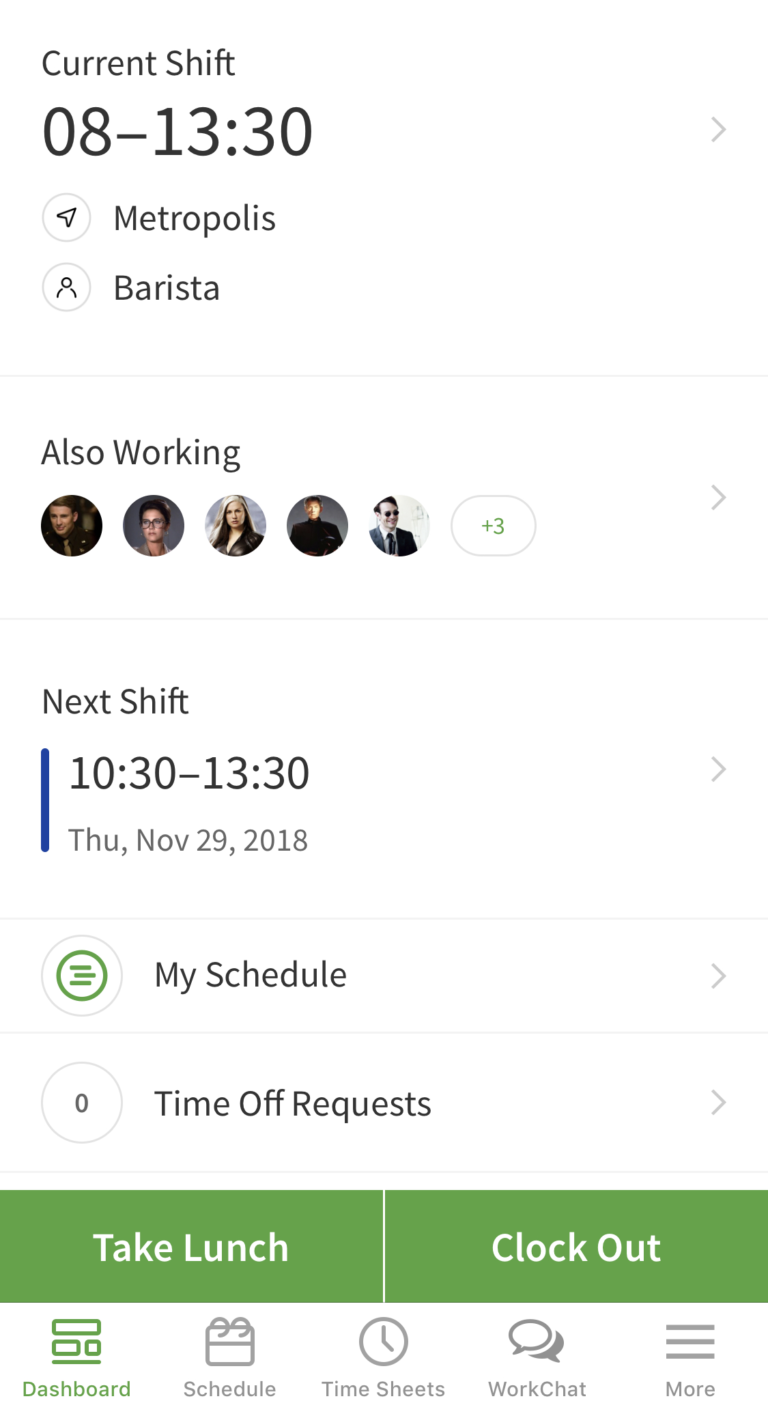Click the green My Schedule list icon

(x=81, y=974)
